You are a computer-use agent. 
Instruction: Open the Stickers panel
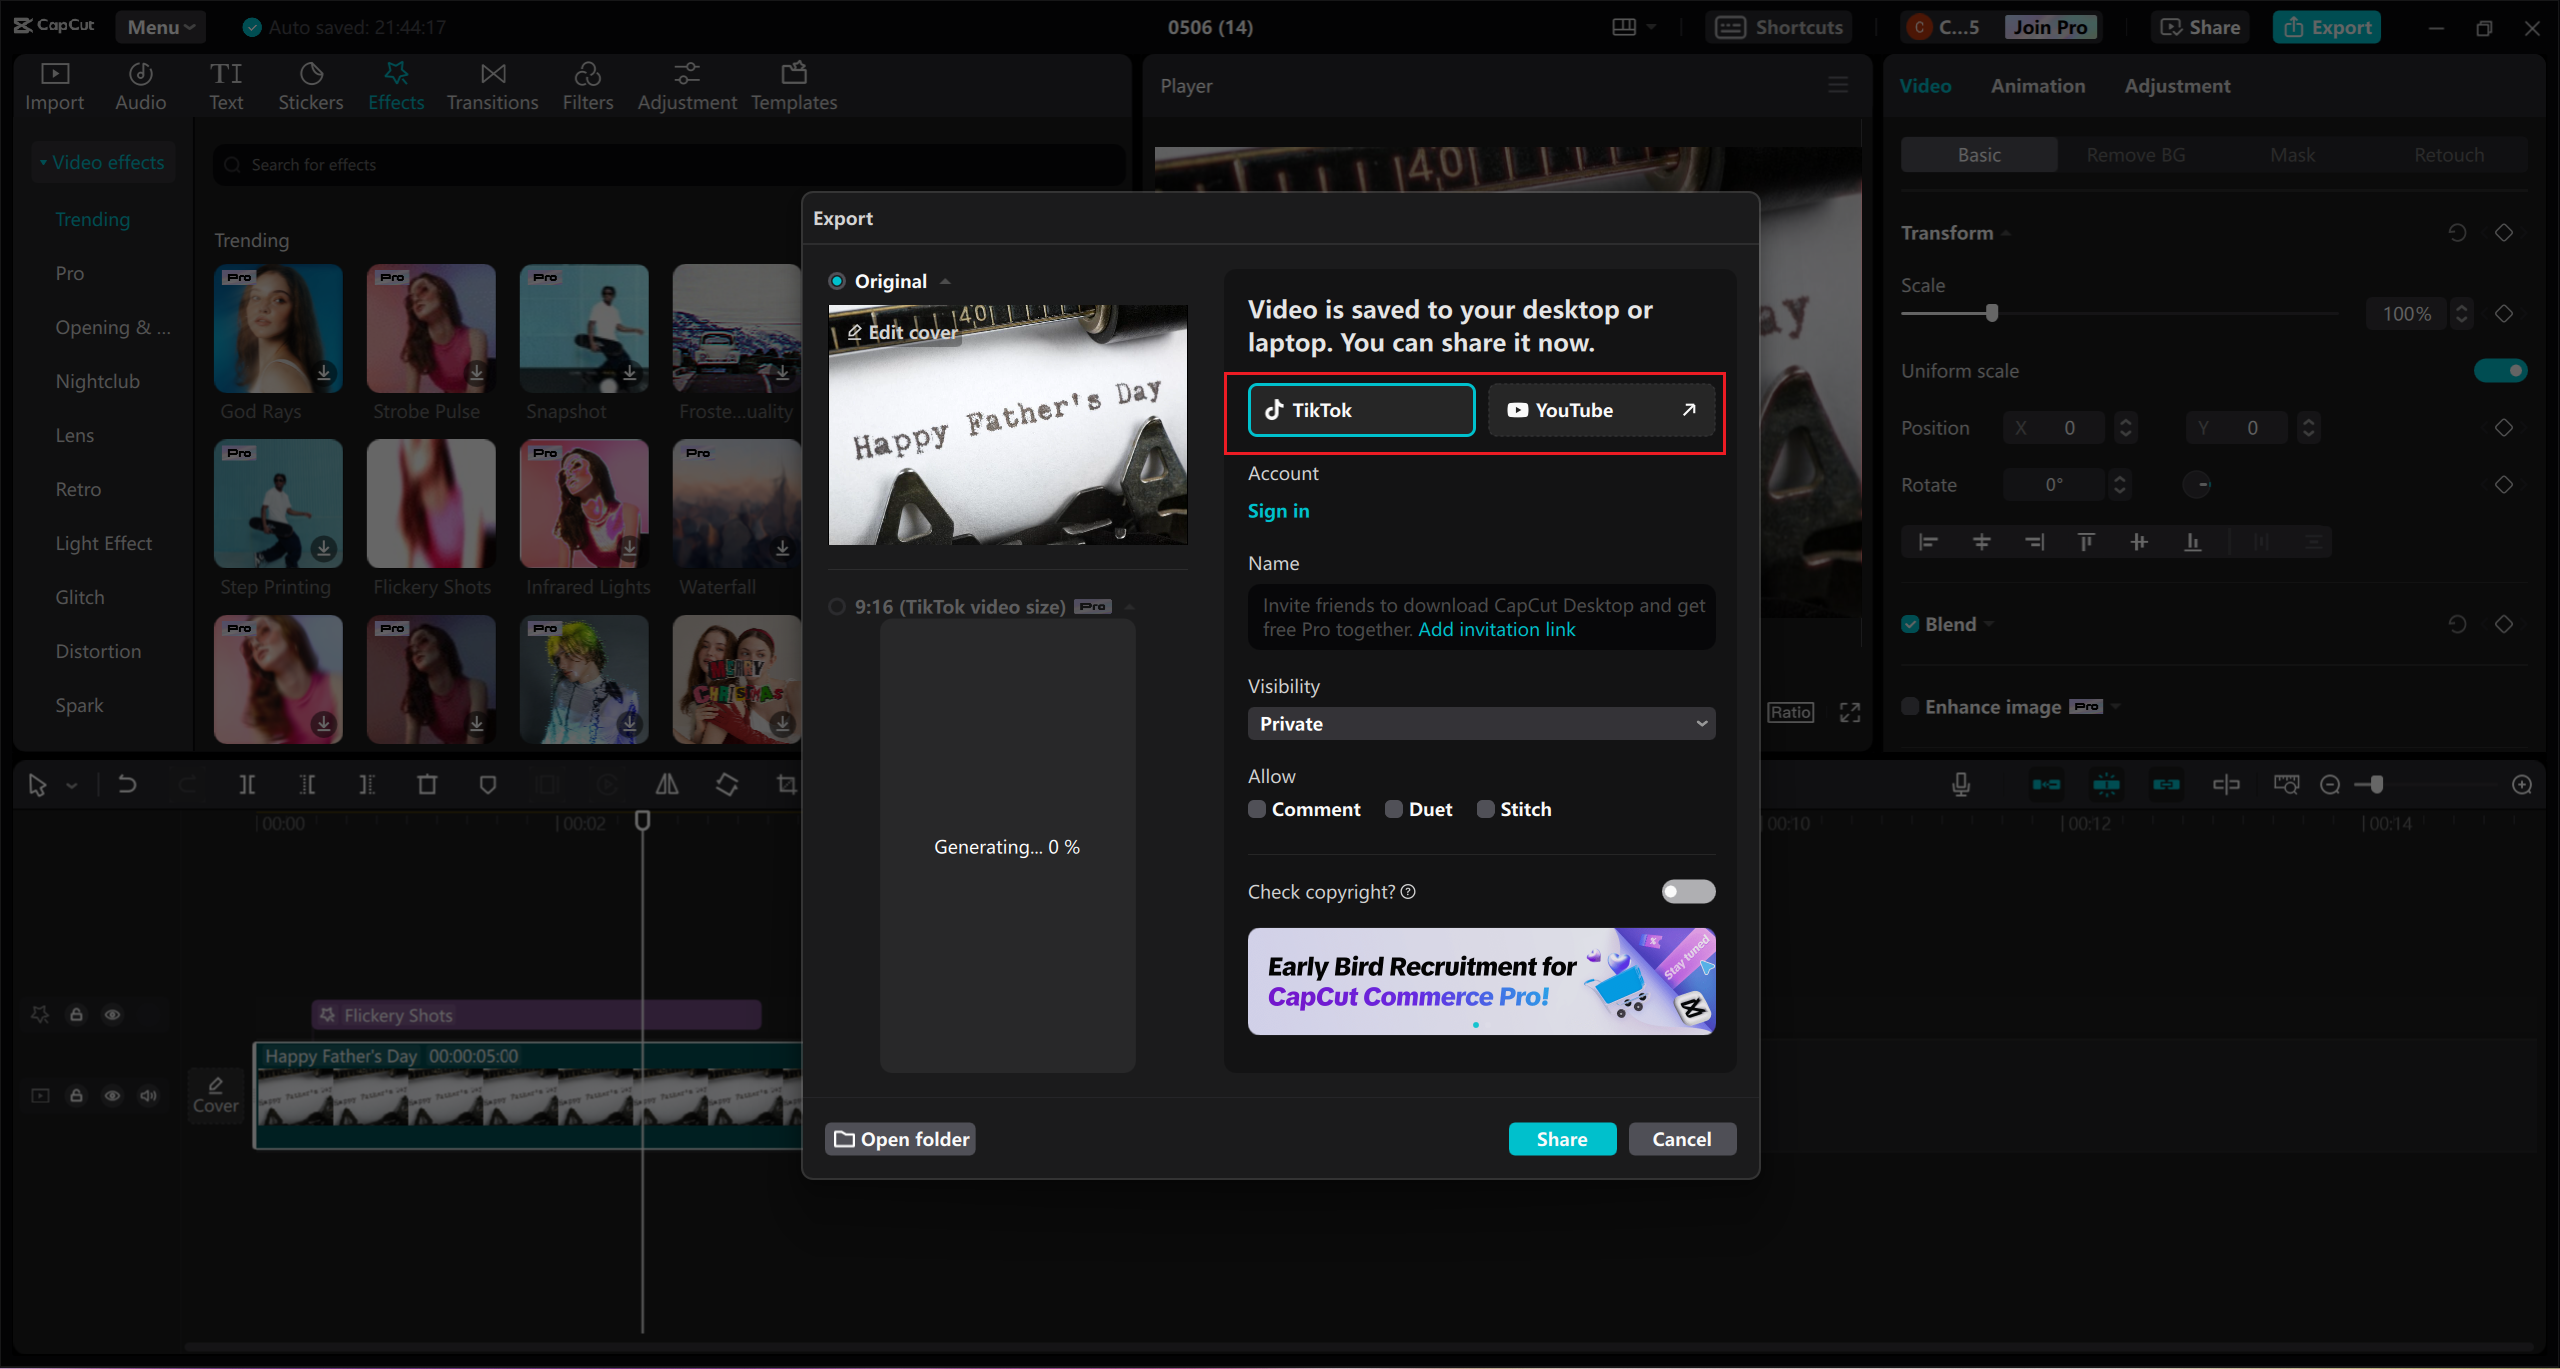click(x=310, y=86)
